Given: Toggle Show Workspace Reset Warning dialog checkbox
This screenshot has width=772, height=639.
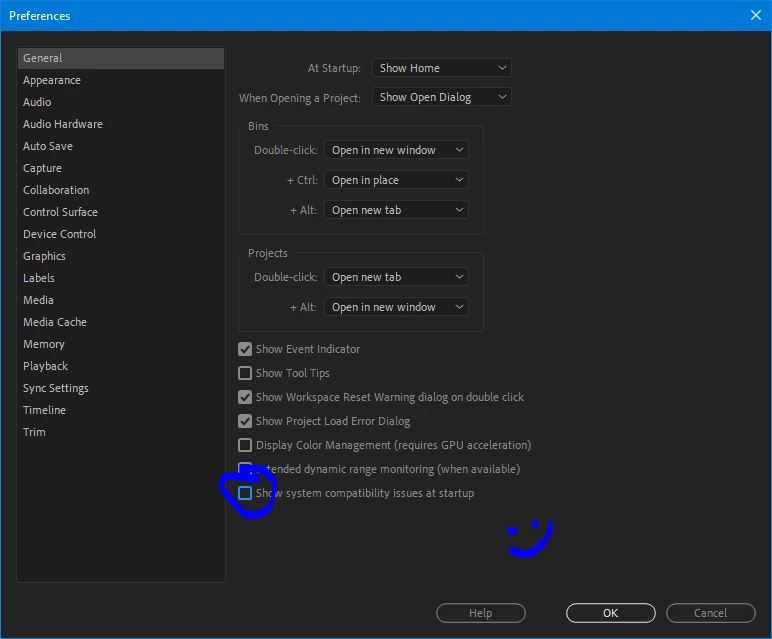Looking at the screenshot, I should point(245,397).
